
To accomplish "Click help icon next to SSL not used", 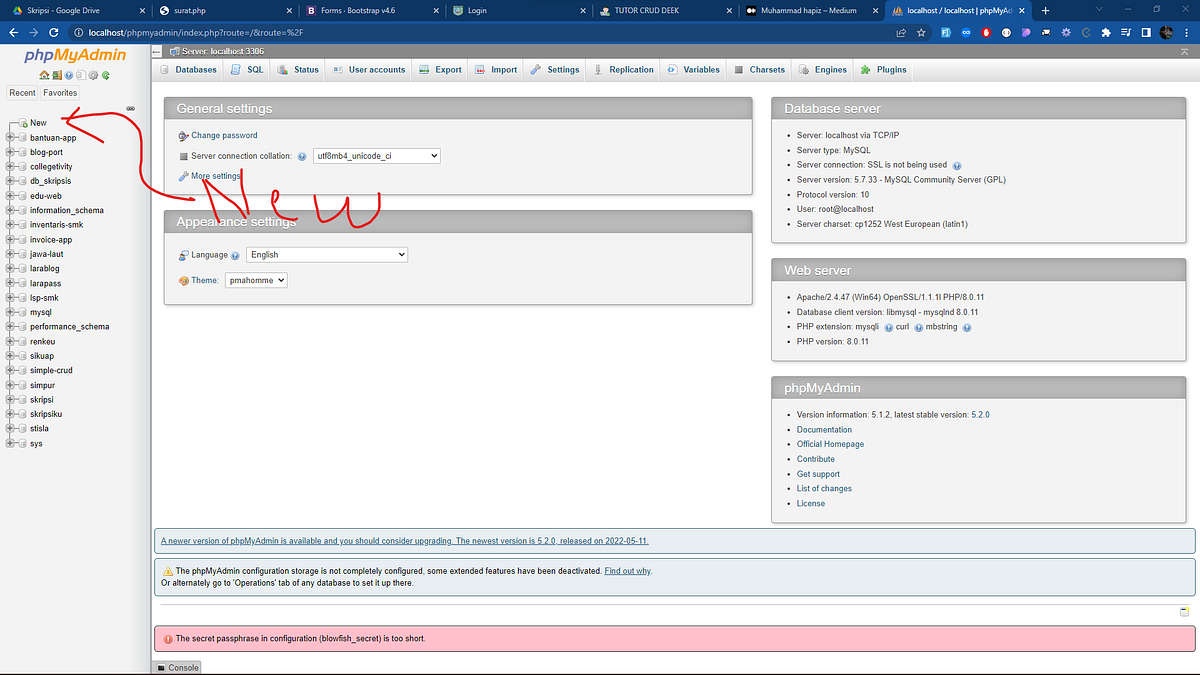I will pos(957,165).
